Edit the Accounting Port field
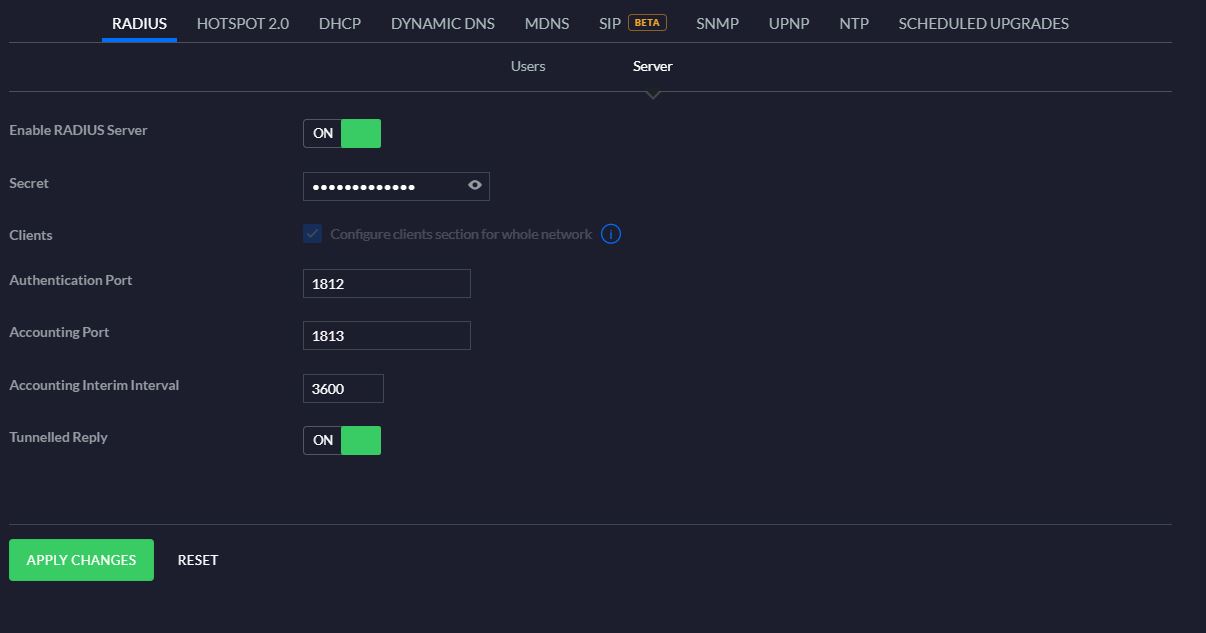Image resolution: width=1206 pixels, height=633 pixels. pyautogui.click(x=387, y=335)
